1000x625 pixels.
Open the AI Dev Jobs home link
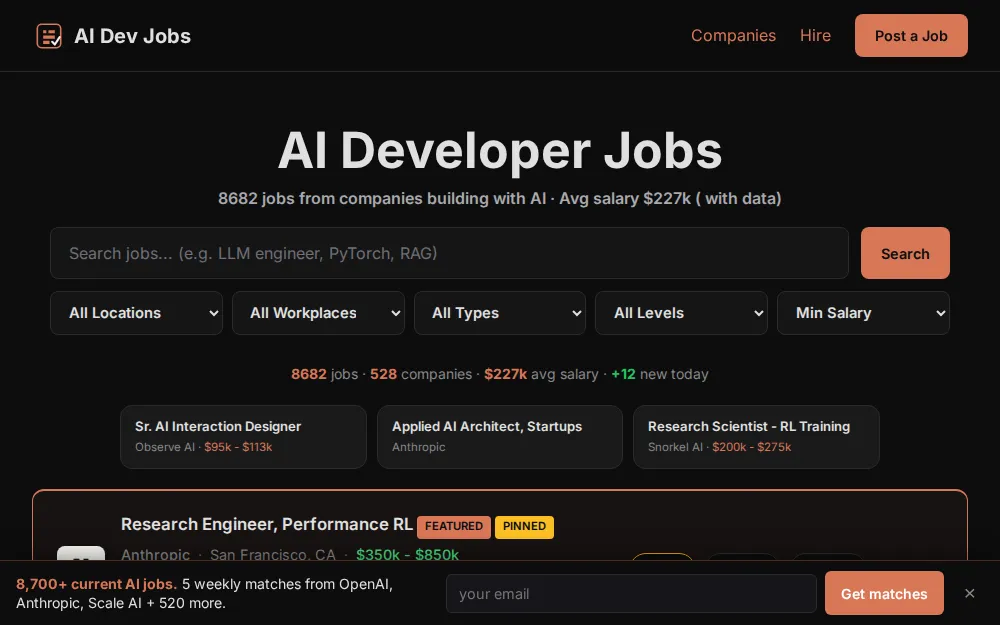point(114,36)
